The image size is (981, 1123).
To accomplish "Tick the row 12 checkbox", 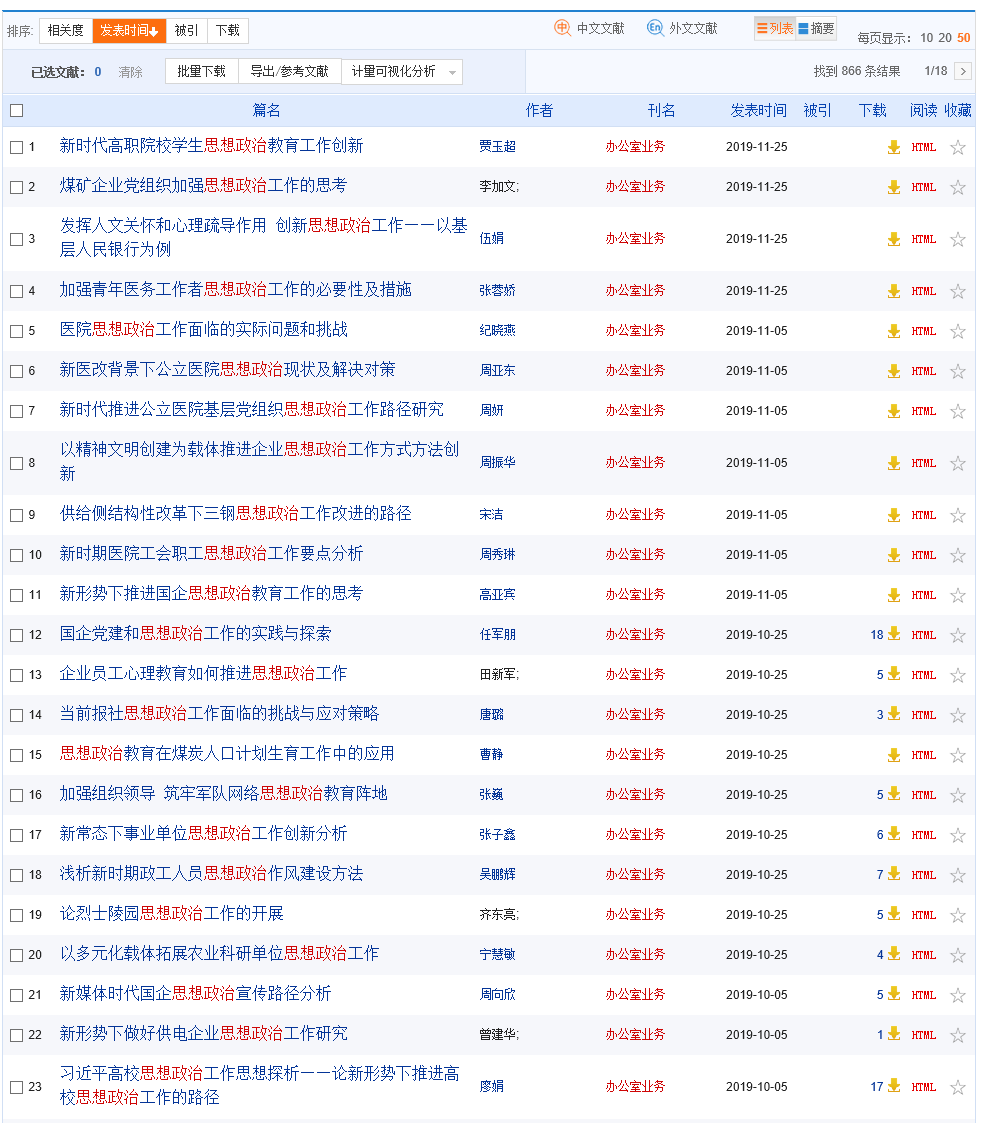I will click(x=16, y=635).
